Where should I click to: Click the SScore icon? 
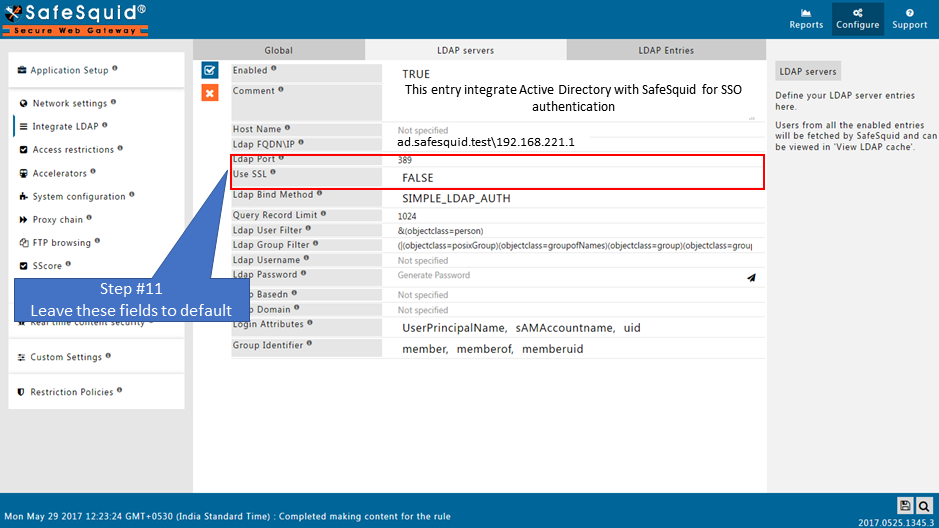[x=23, y=266]
